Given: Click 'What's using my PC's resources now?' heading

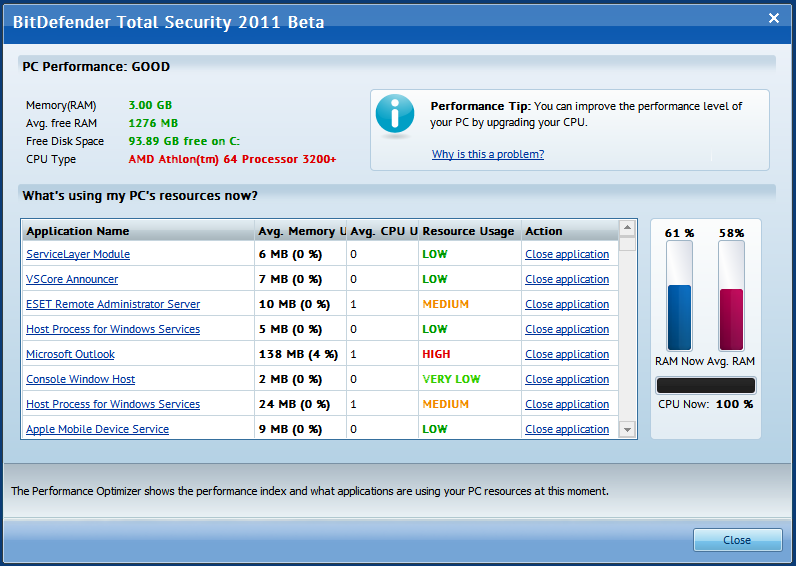Looking at the screenshot, I should [140, 196].
